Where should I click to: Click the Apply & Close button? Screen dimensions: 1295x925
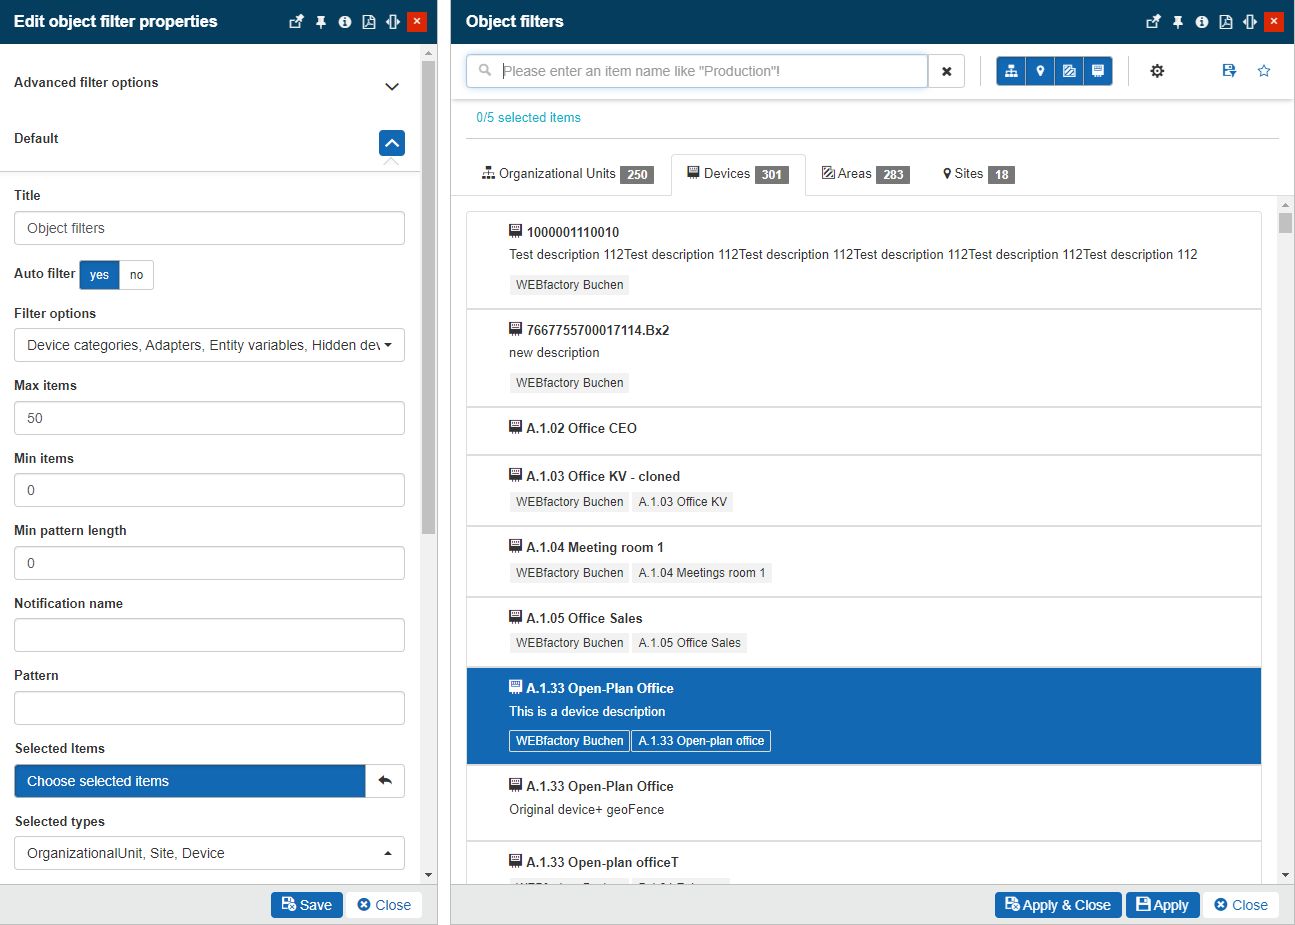1058,905
